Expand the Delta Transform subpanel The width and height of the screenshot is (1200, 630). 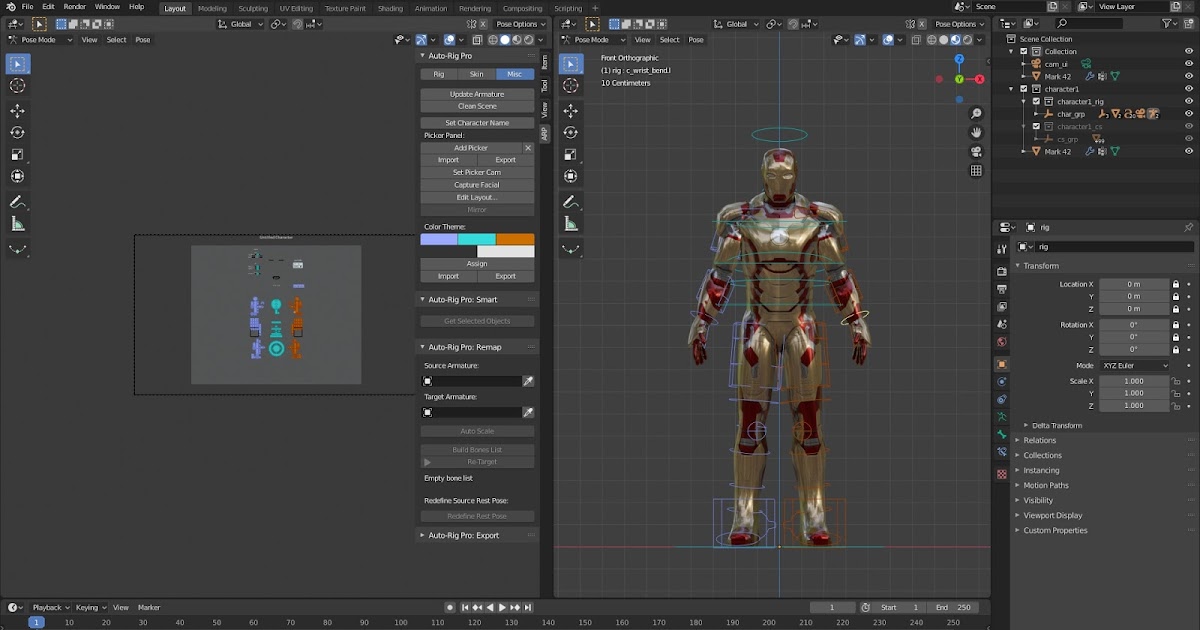click(x=1056, y=425)
